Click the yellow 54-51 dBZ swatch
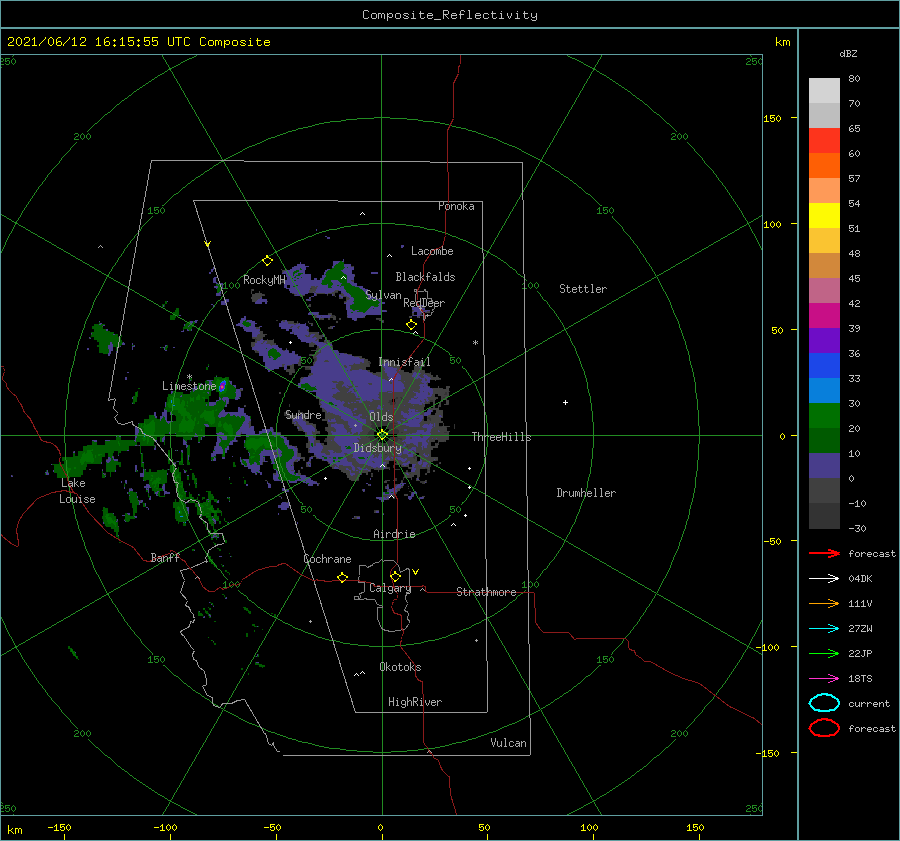 click(824, 216)
